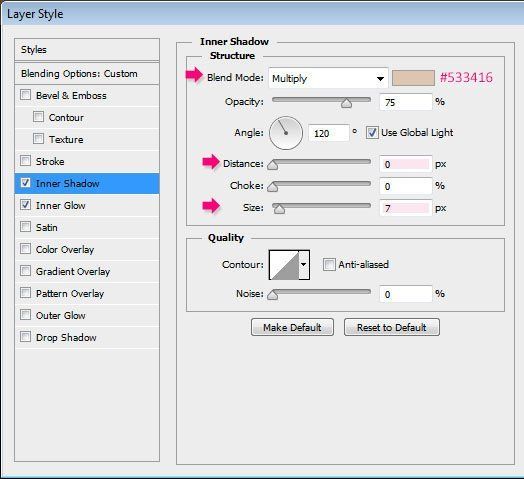Viewport: 524px width, 479px height.
Task: Click the Size slider handle
Action: [279, 209]
